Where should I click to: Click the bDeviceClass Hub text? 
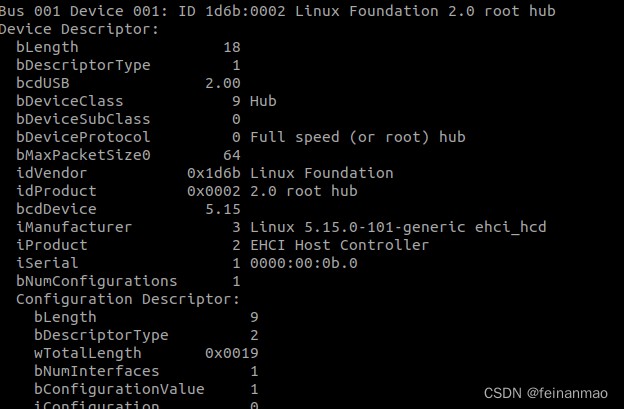coord(263,101)
